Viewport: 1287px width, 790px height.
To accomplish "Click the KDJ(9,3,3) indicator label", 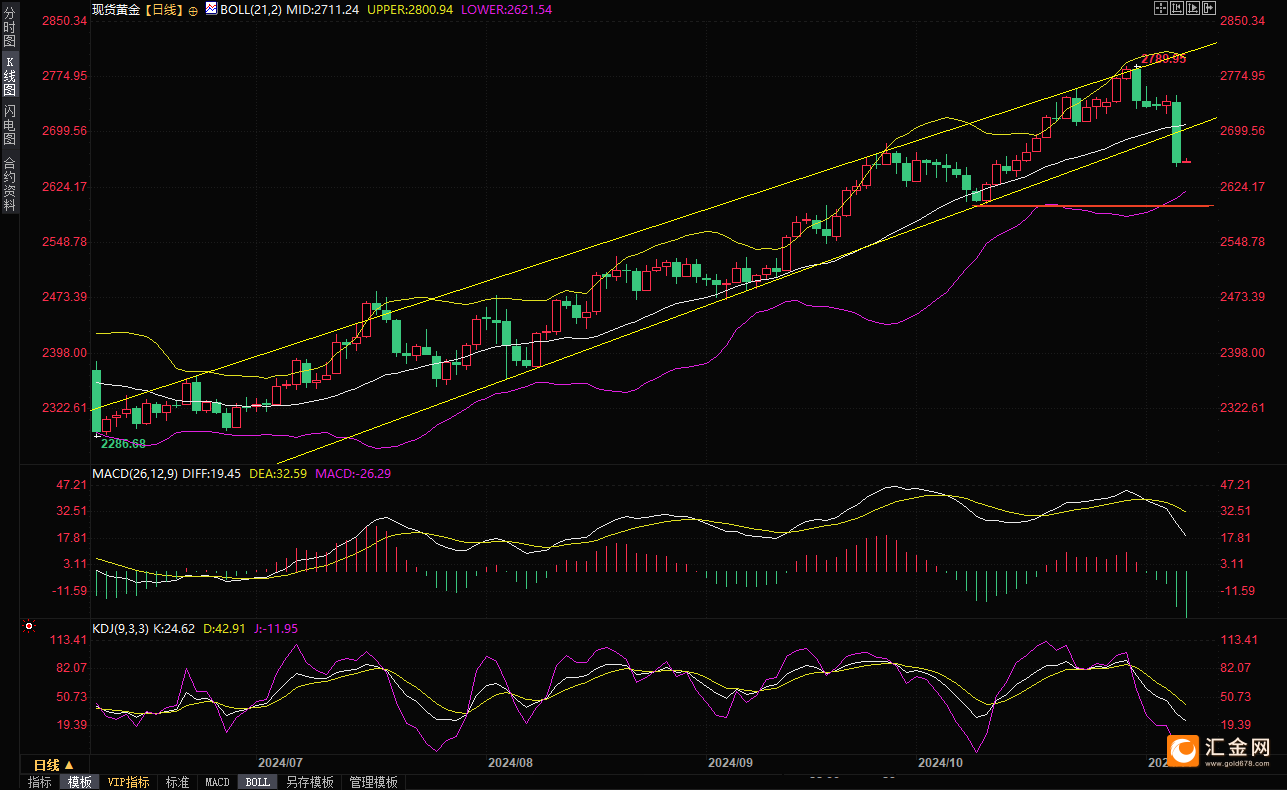I will click(120, 629).
